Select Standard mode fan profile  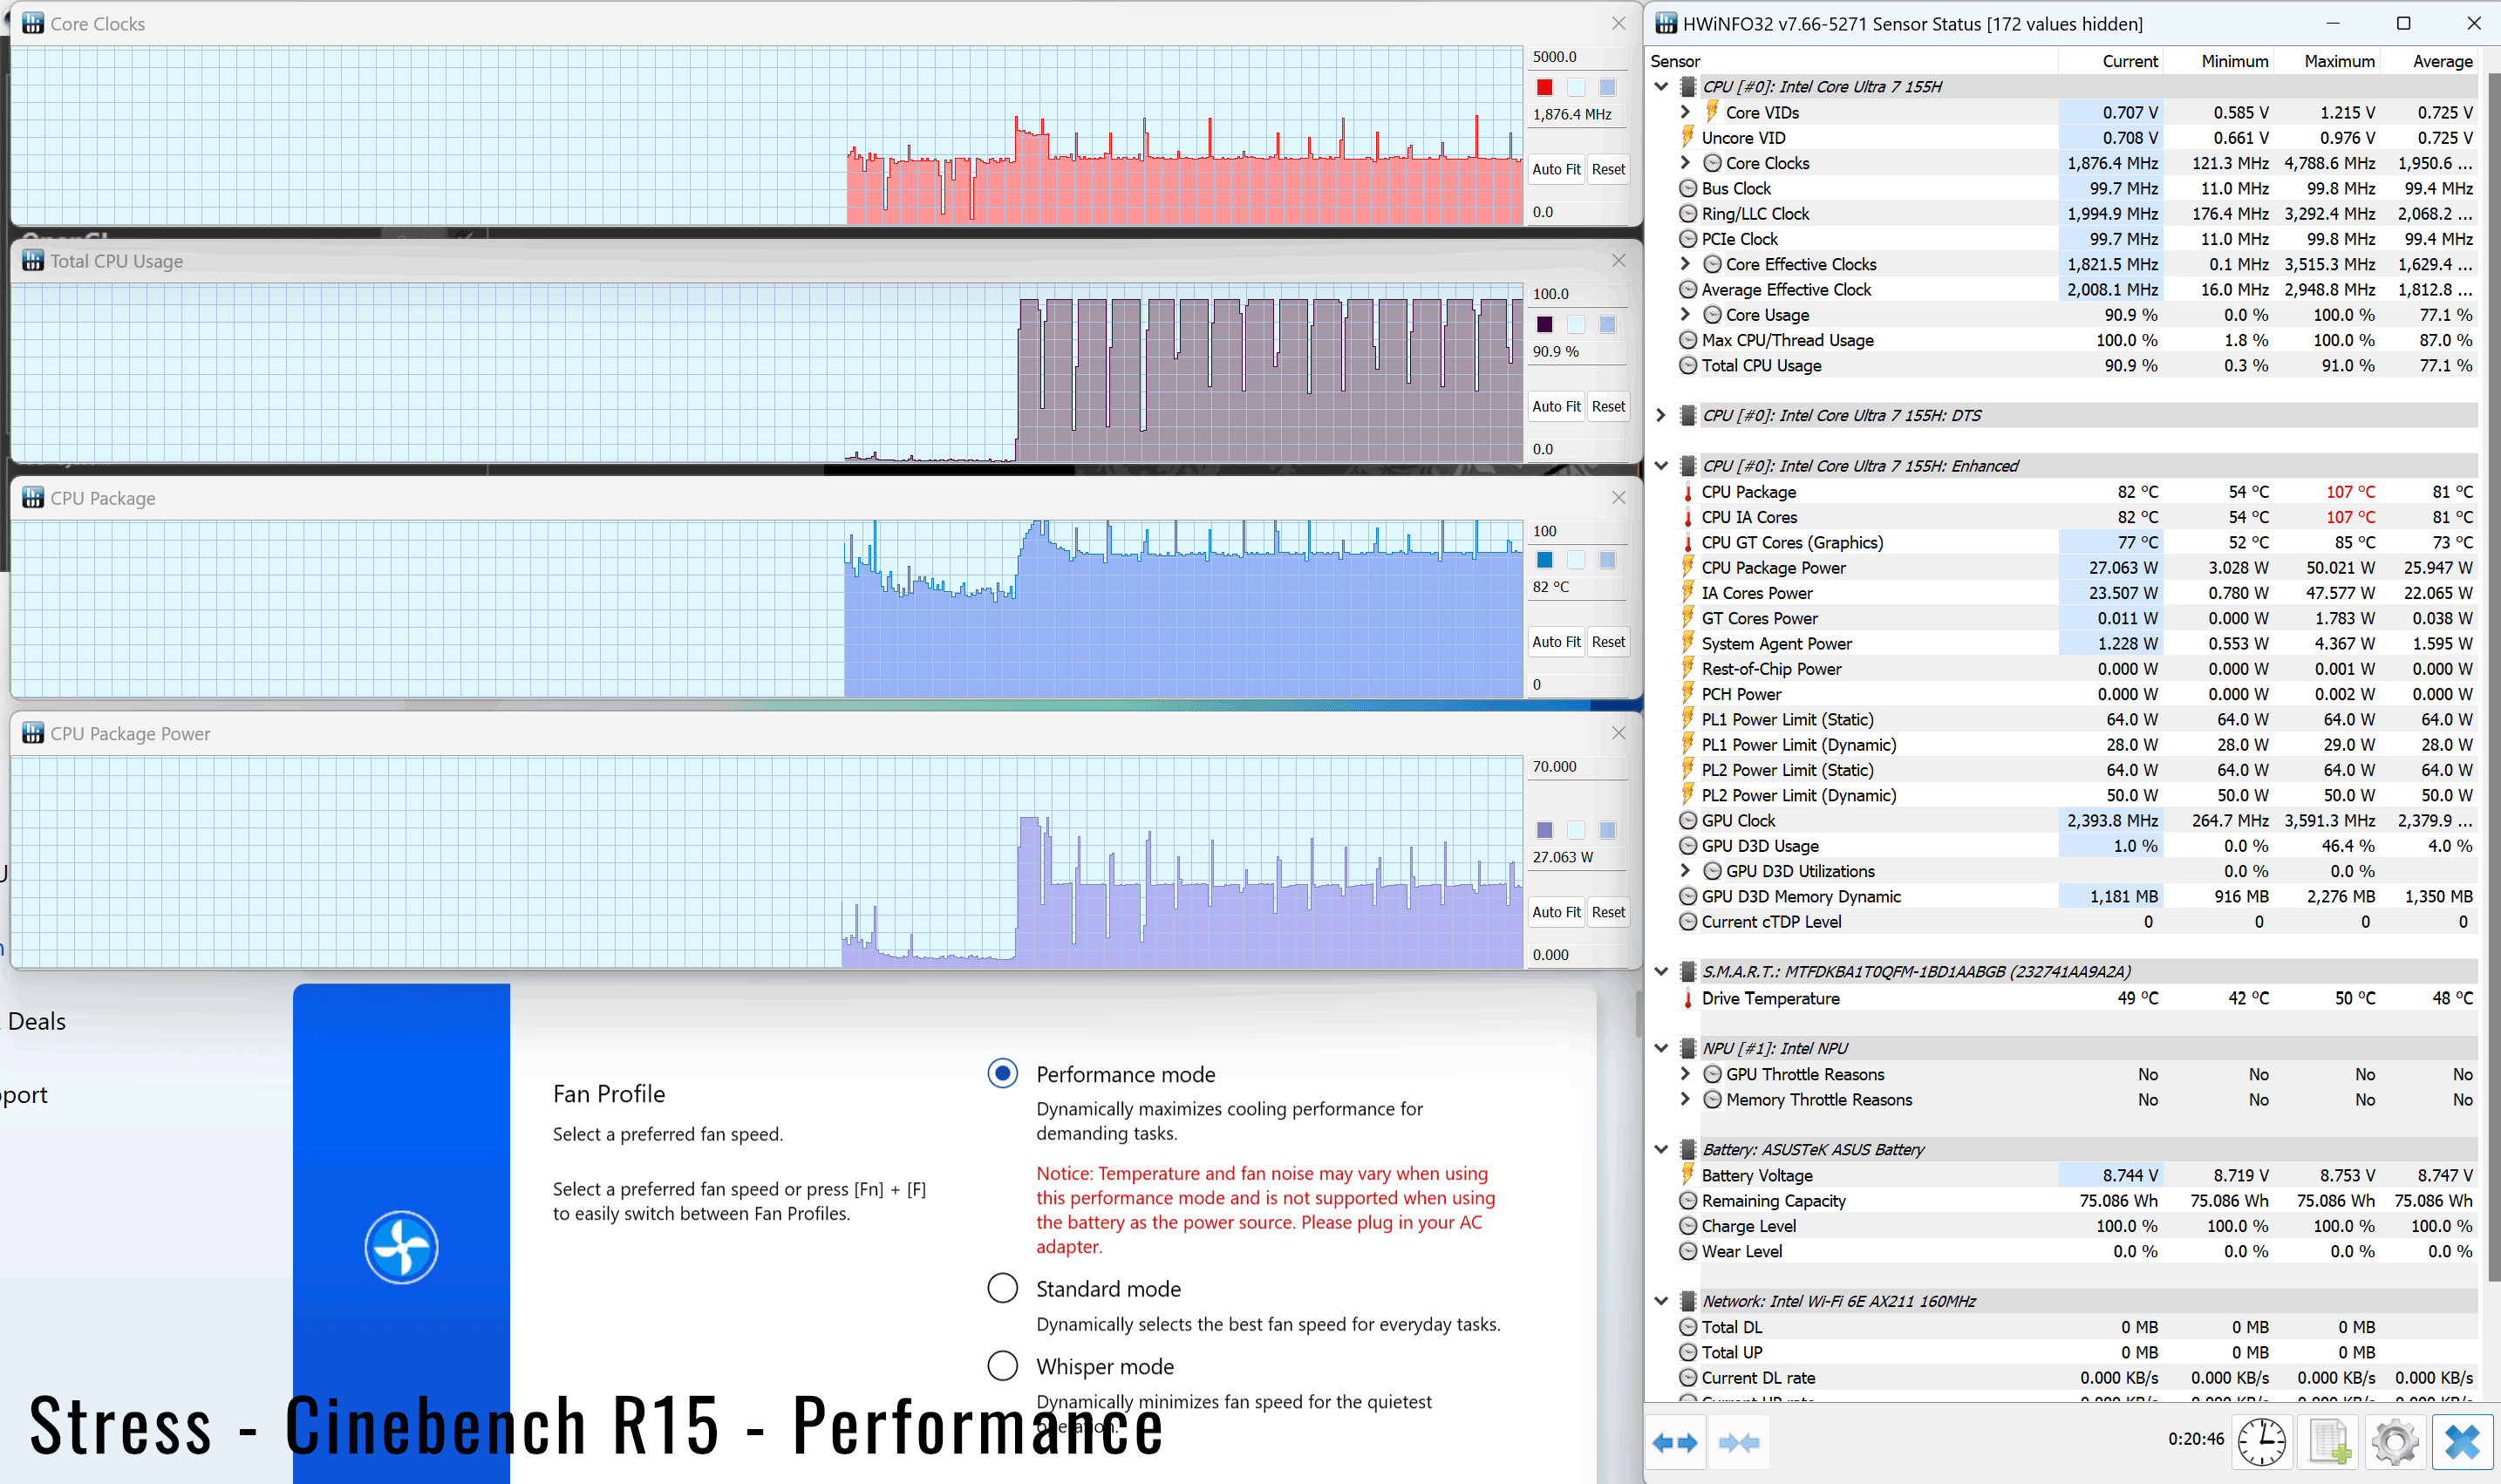point(1002,1288)
